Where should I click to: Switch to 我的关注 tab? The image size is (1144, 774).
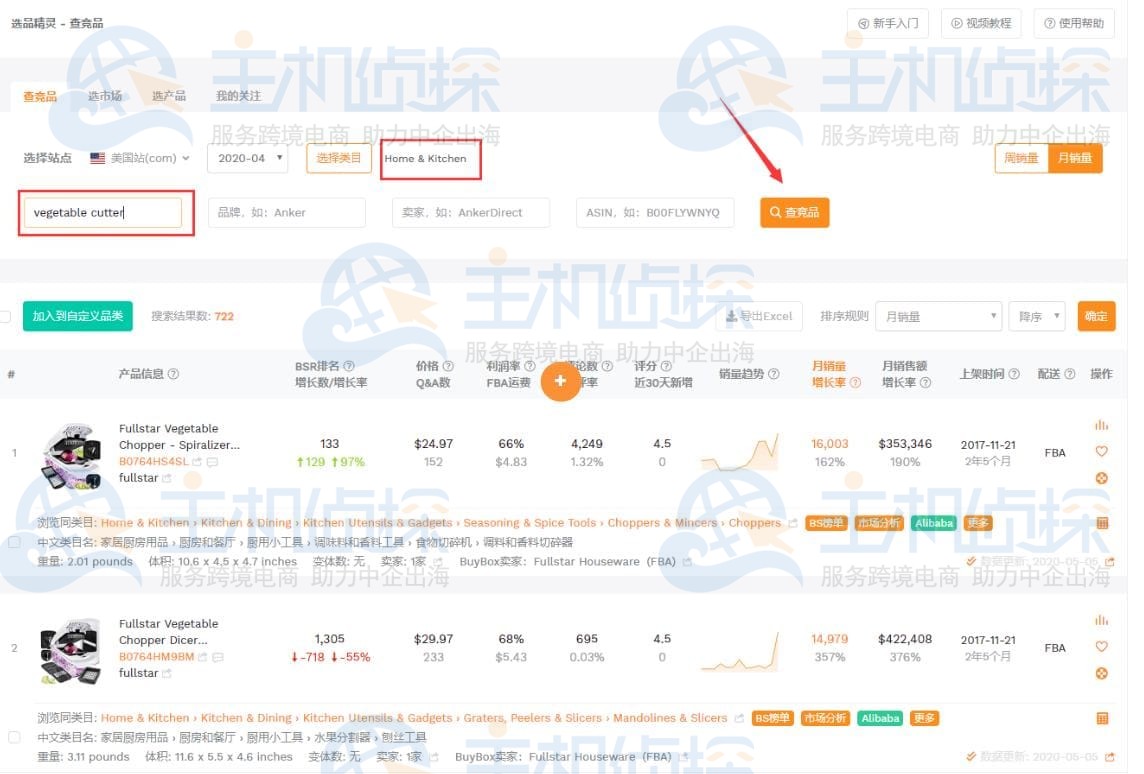(x=238, y=96)
